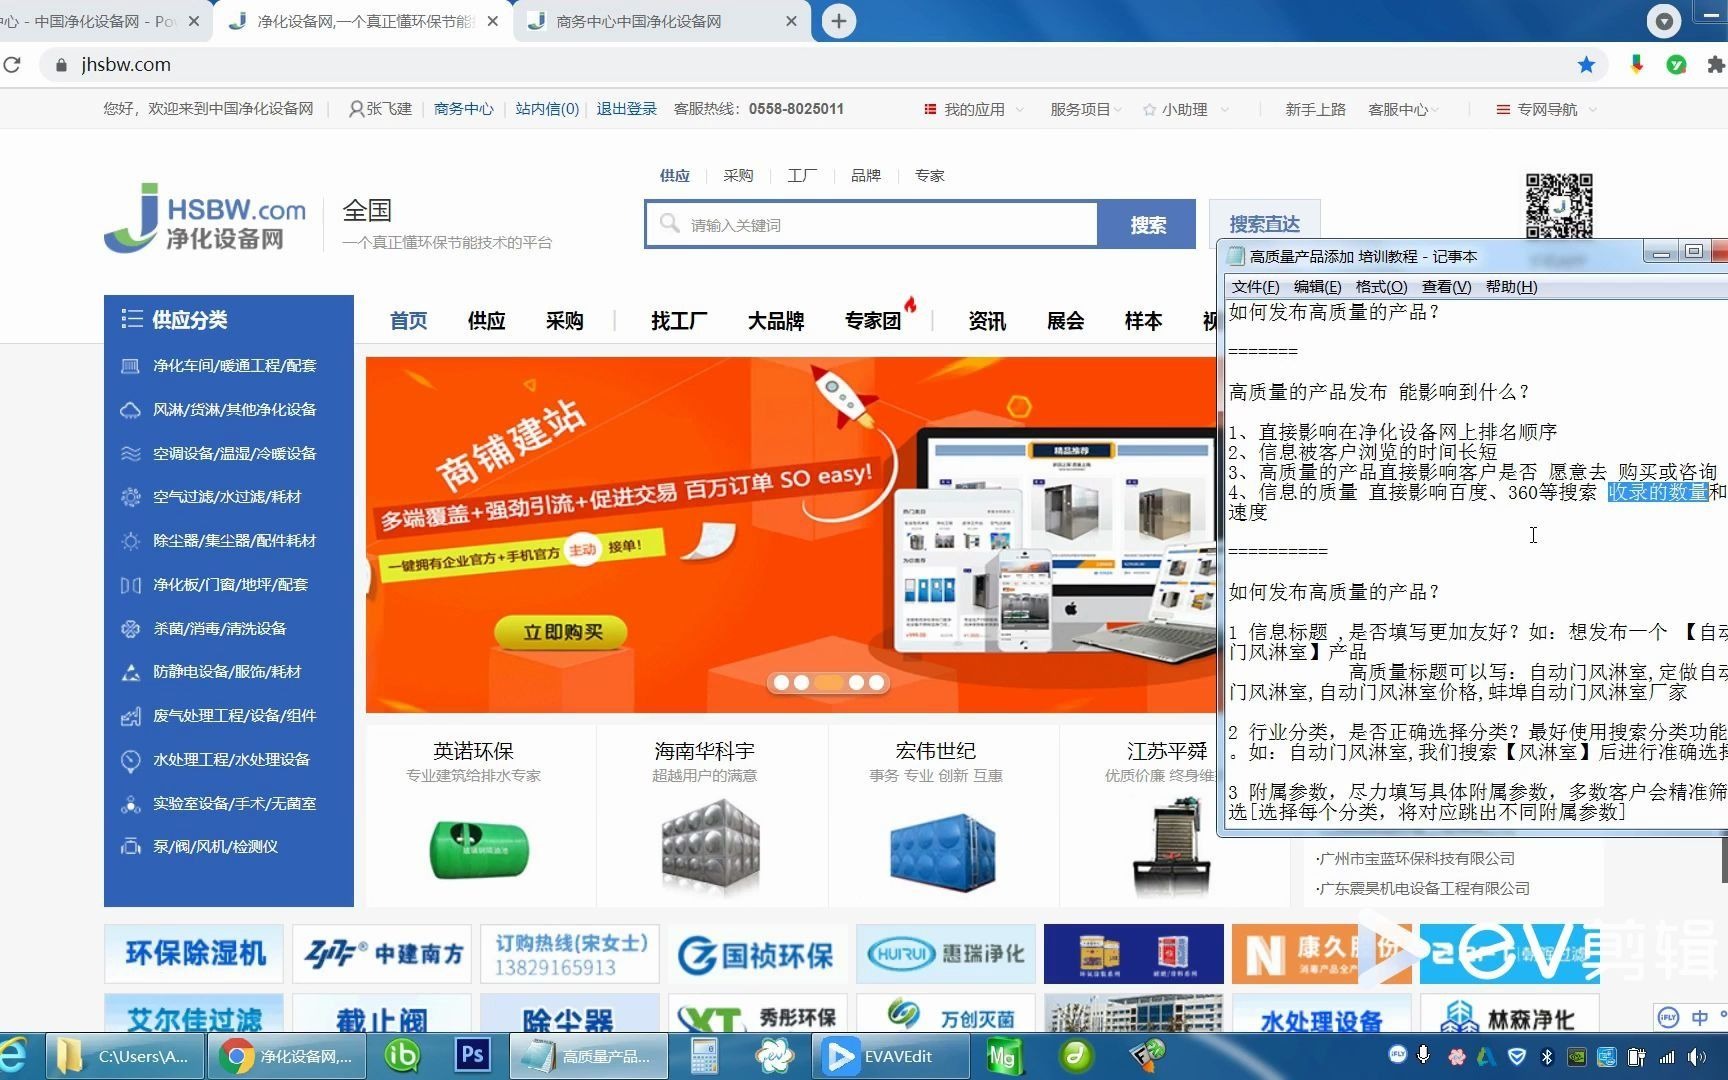Viewport: 1728px width, 1080px height.
Task: Open Chrome extensions puzzle icon
Action: (1716, 65)
